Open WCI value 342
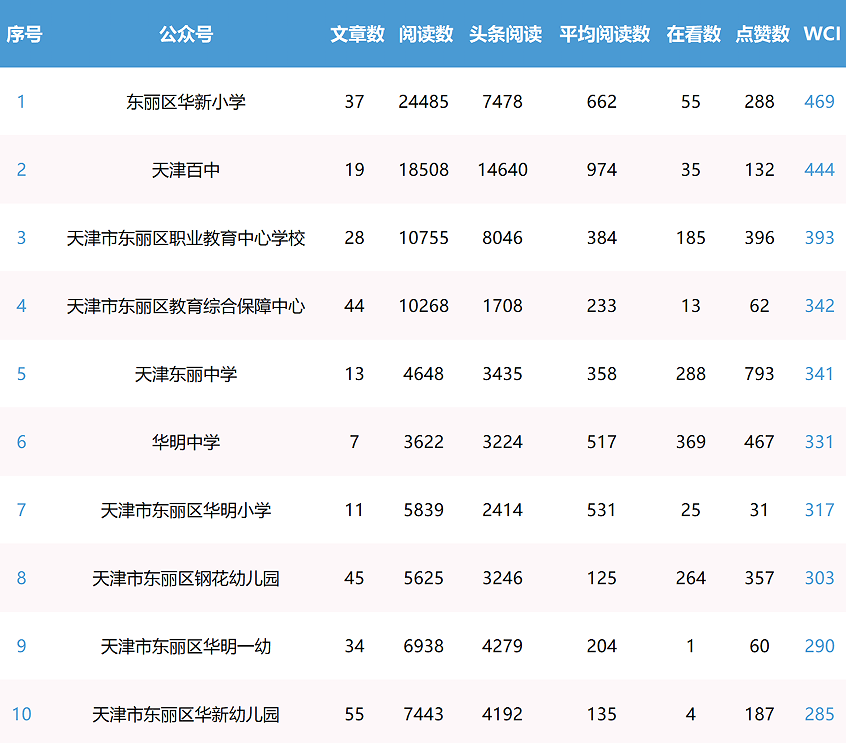 pyautogui.click(x=819, y=306)
